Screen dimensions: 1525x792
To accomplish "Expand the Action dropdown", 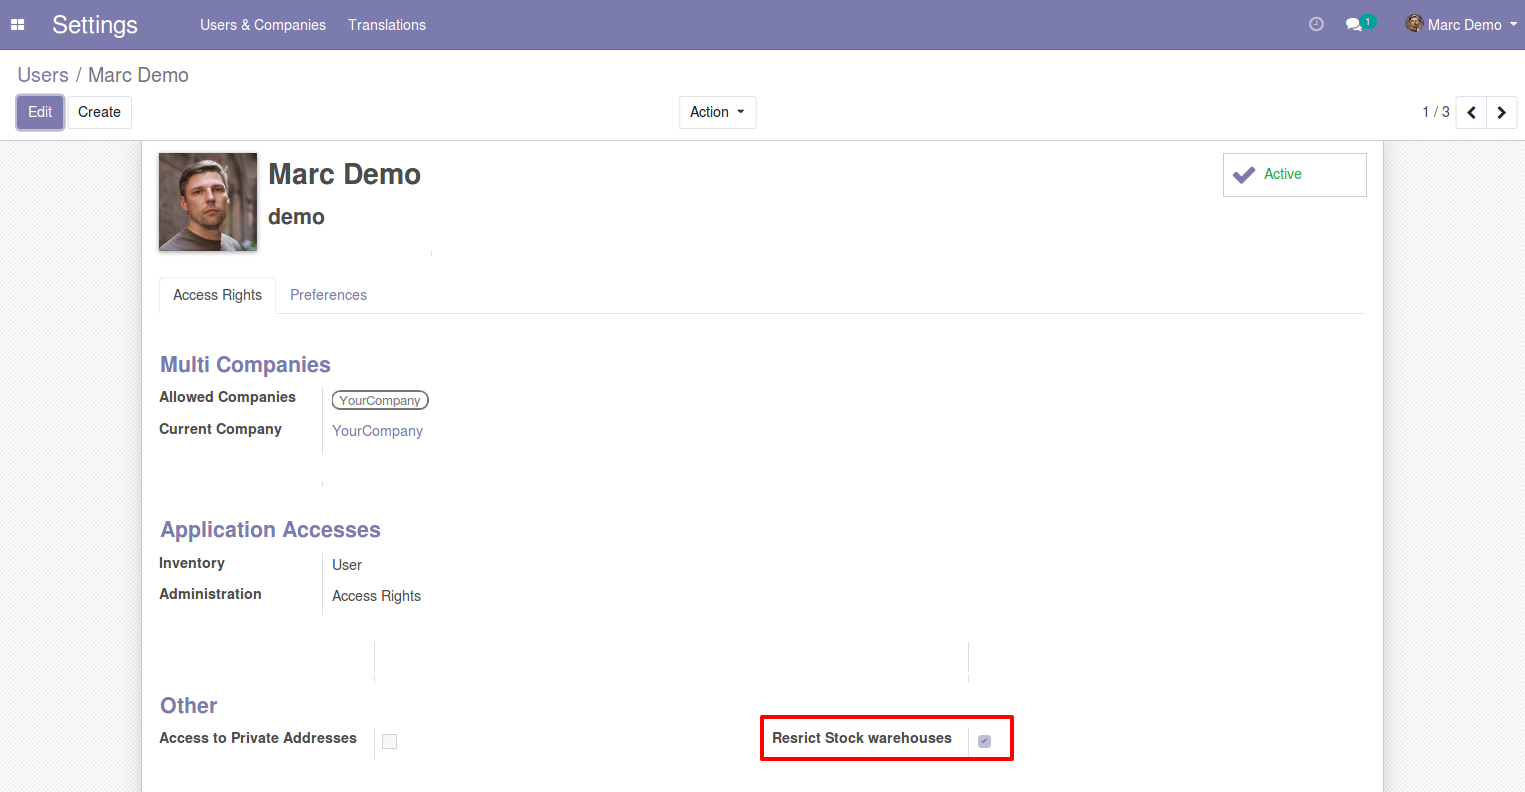I will pos(717,112).
